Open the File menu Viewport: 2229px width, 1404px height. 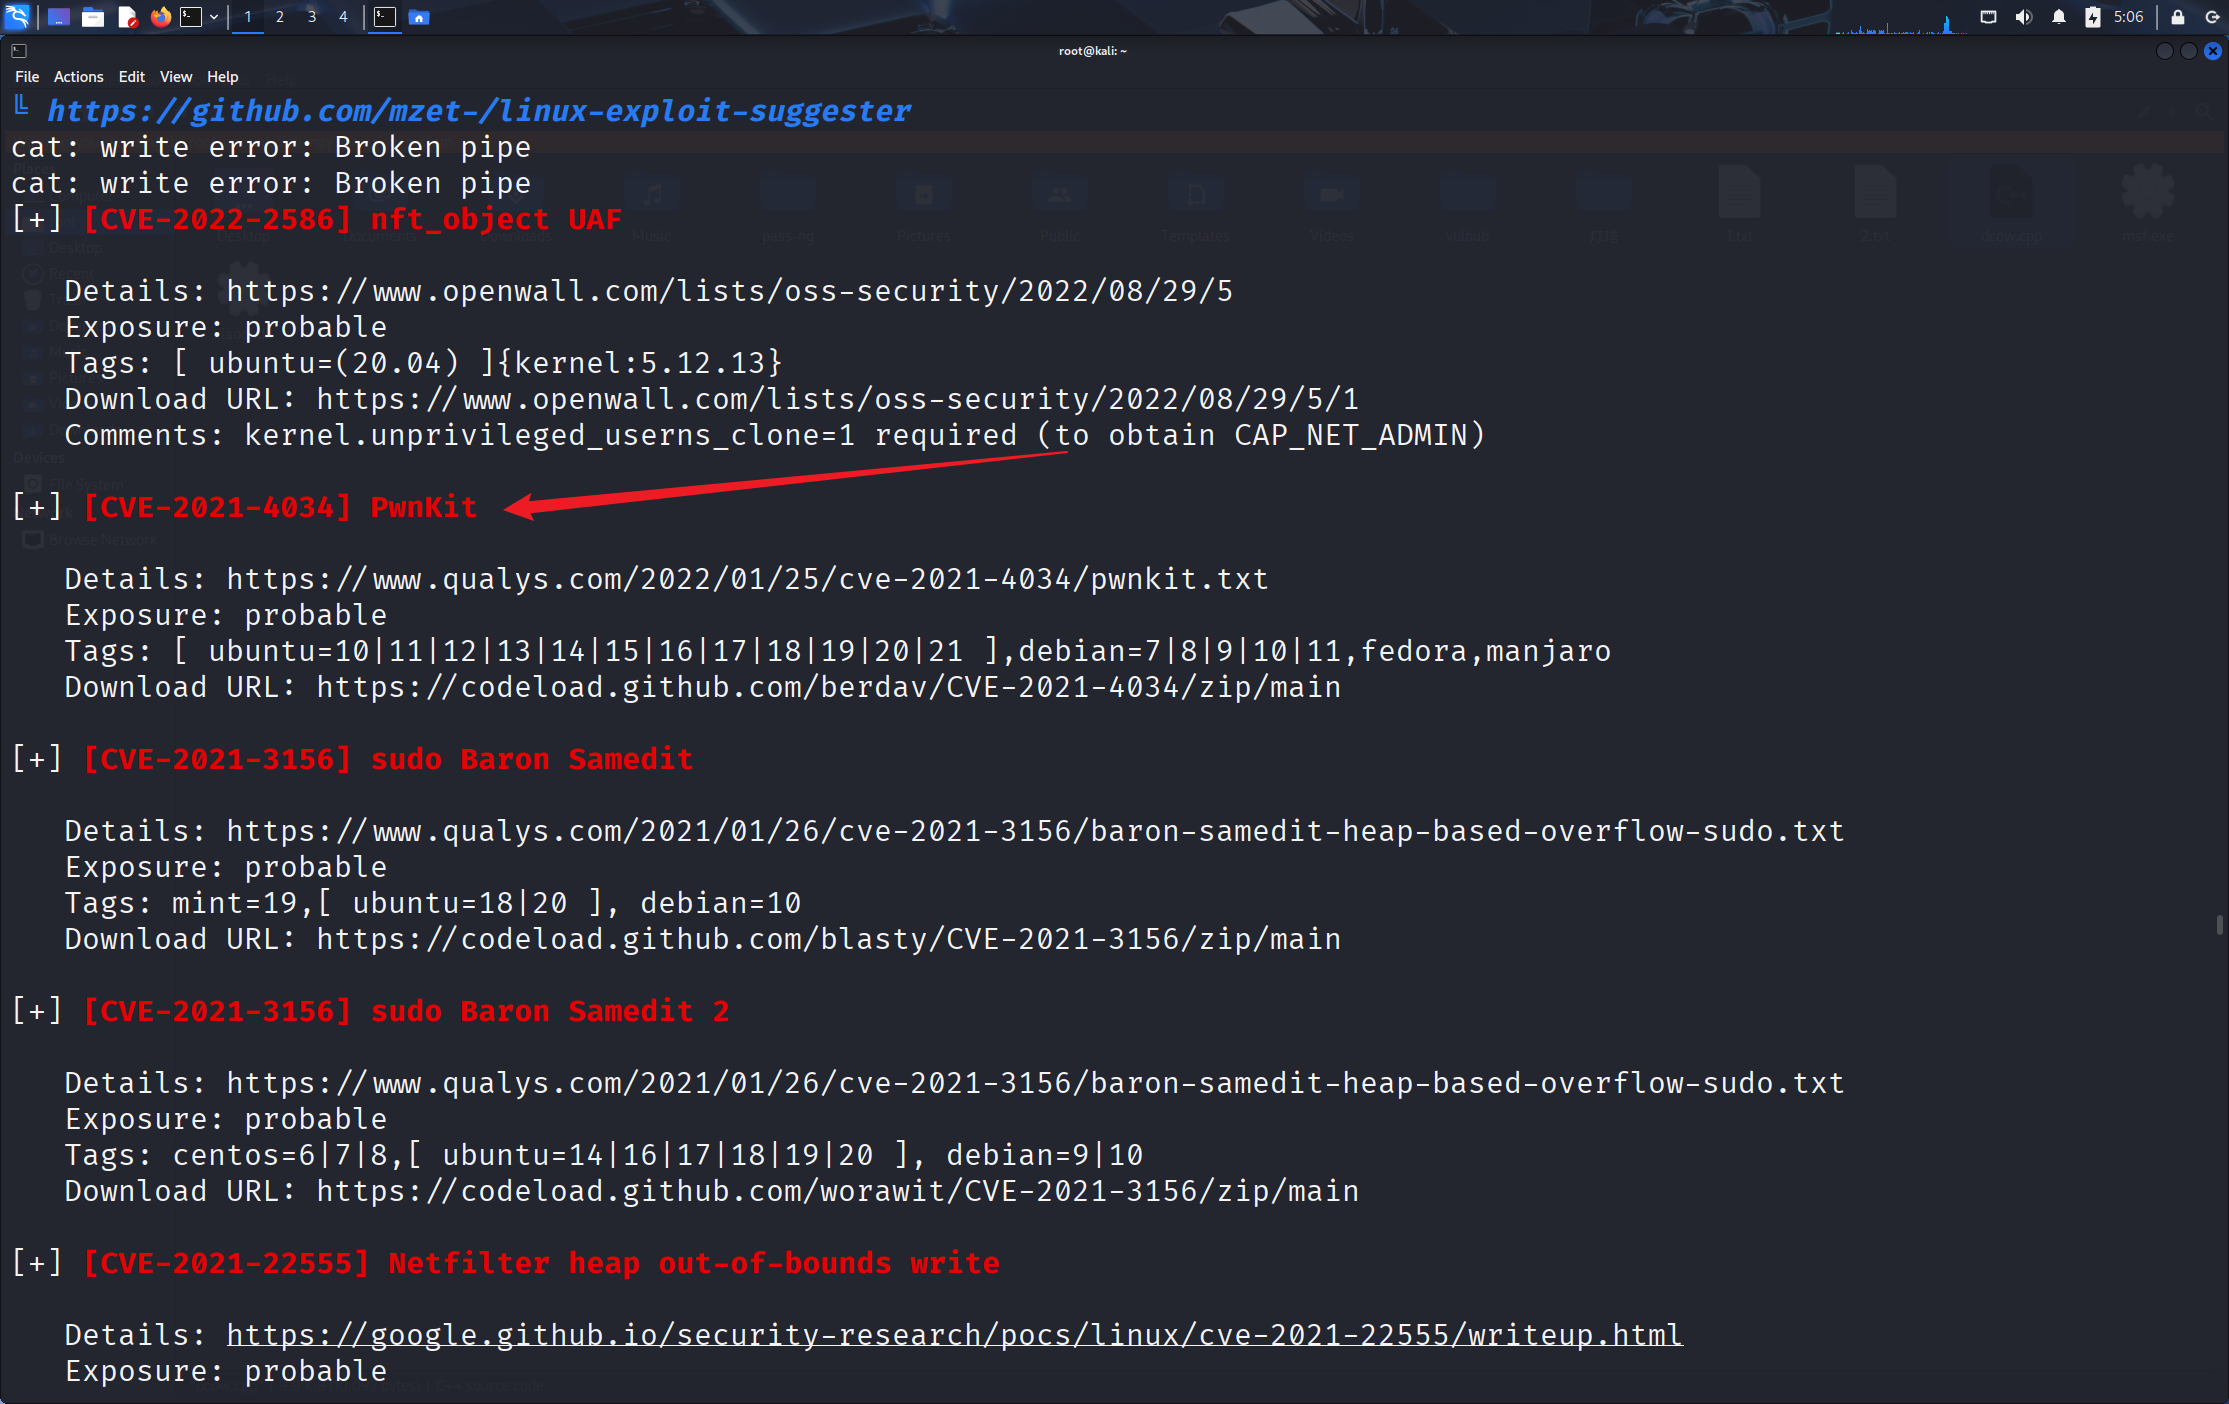(x=27, y=77)
